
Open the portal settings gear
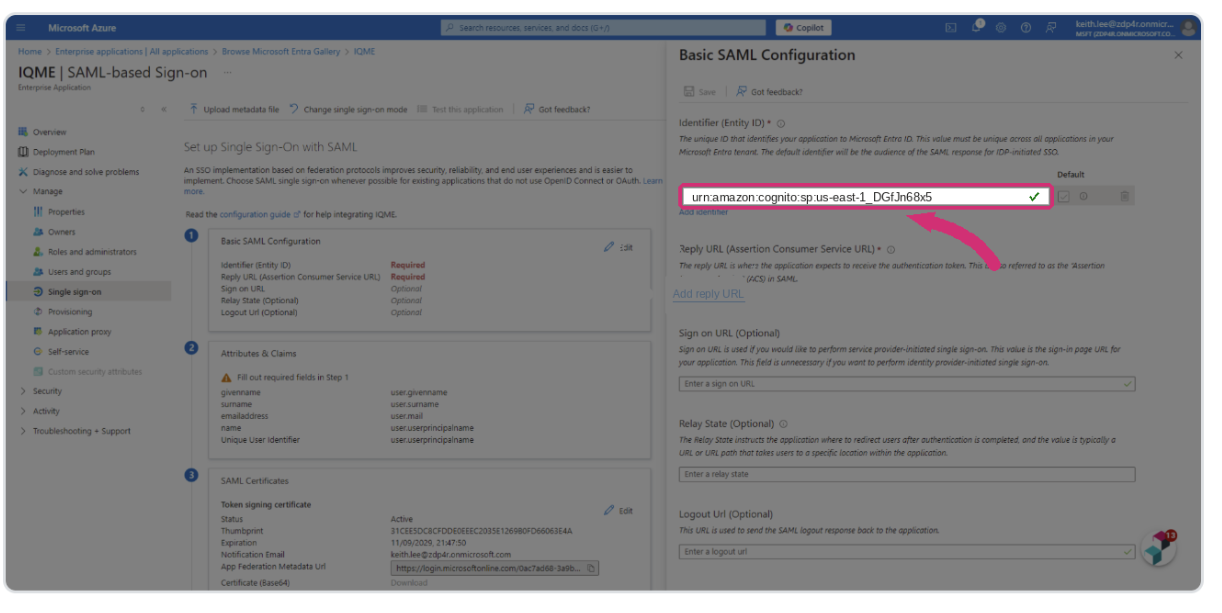(x=1001, y=28)
